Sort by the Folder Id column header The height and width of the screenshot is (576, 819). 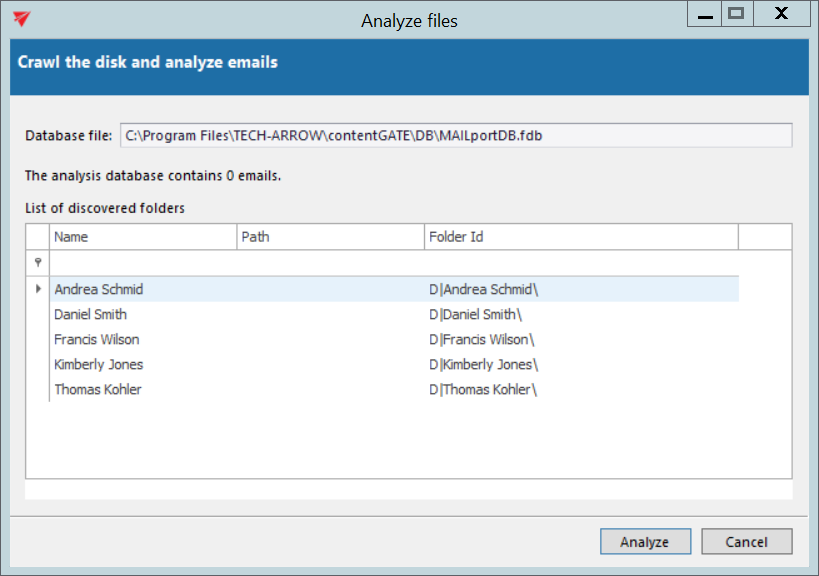click(580, 237)
